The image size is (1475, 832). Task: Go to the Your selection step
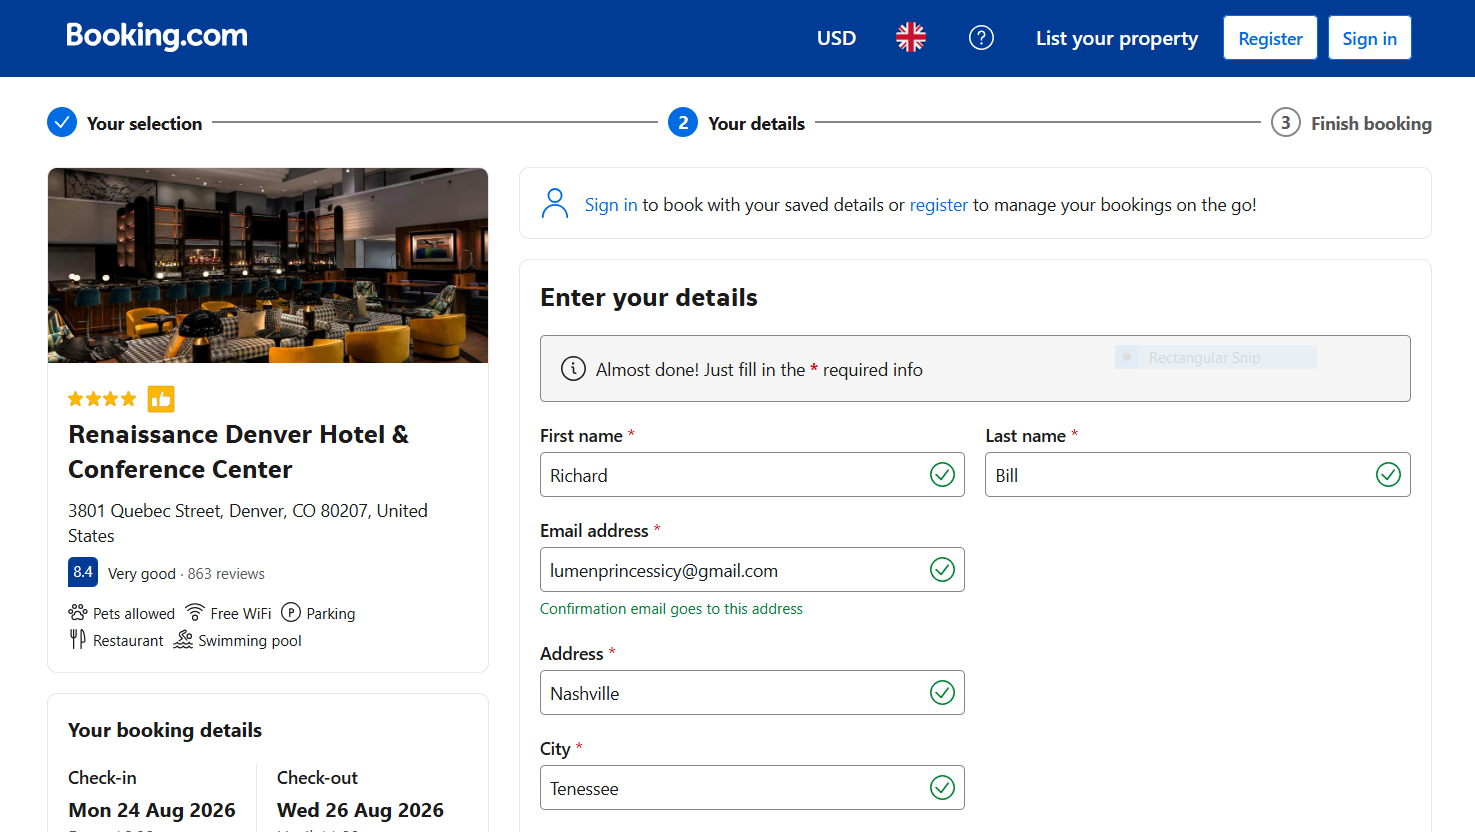[x=144, y=123]
